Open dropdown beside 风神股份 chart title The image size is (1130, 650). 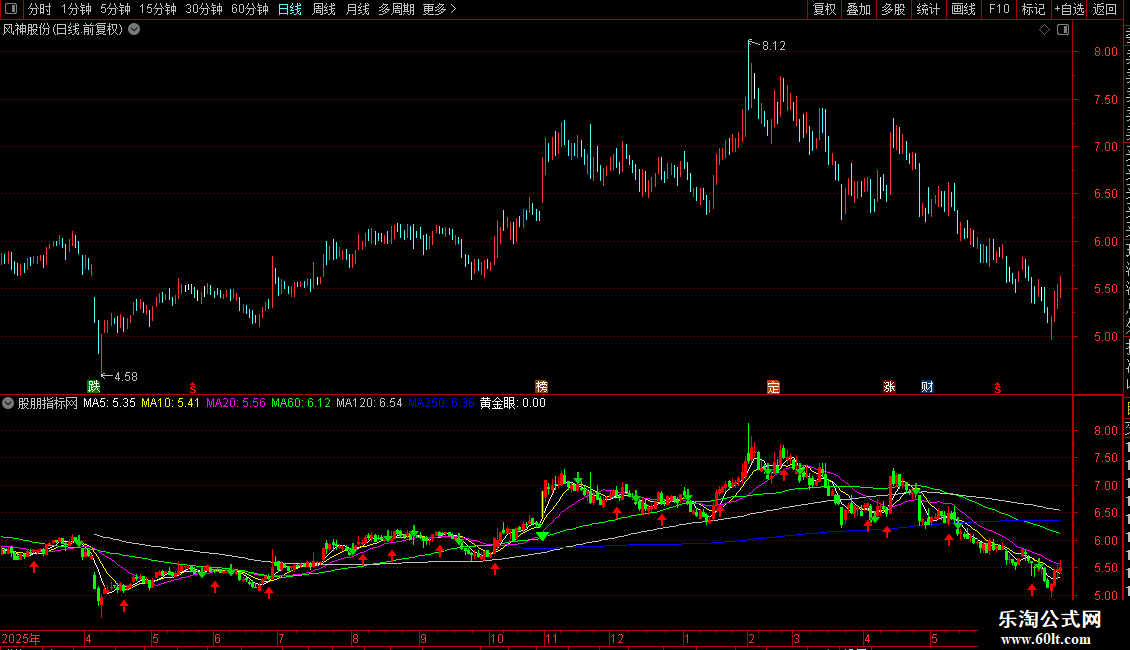(x=134, y=30)
